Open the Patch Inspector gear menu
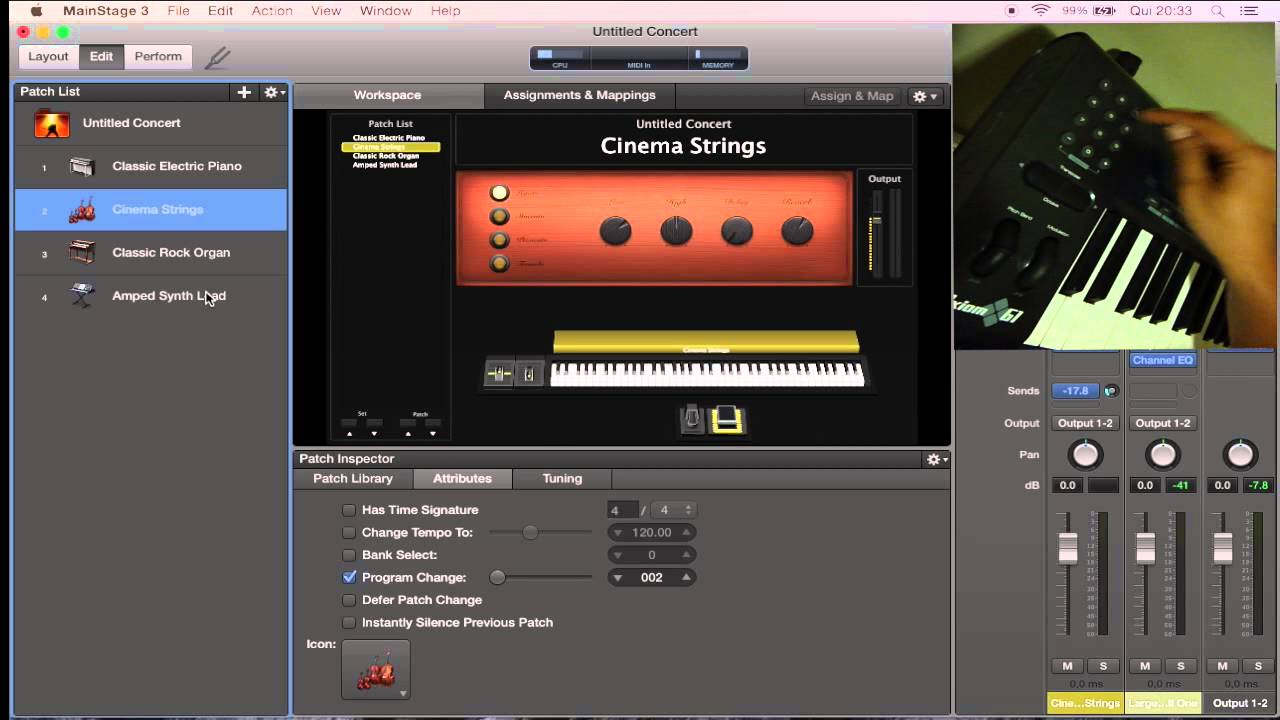 tap(936, 459)
